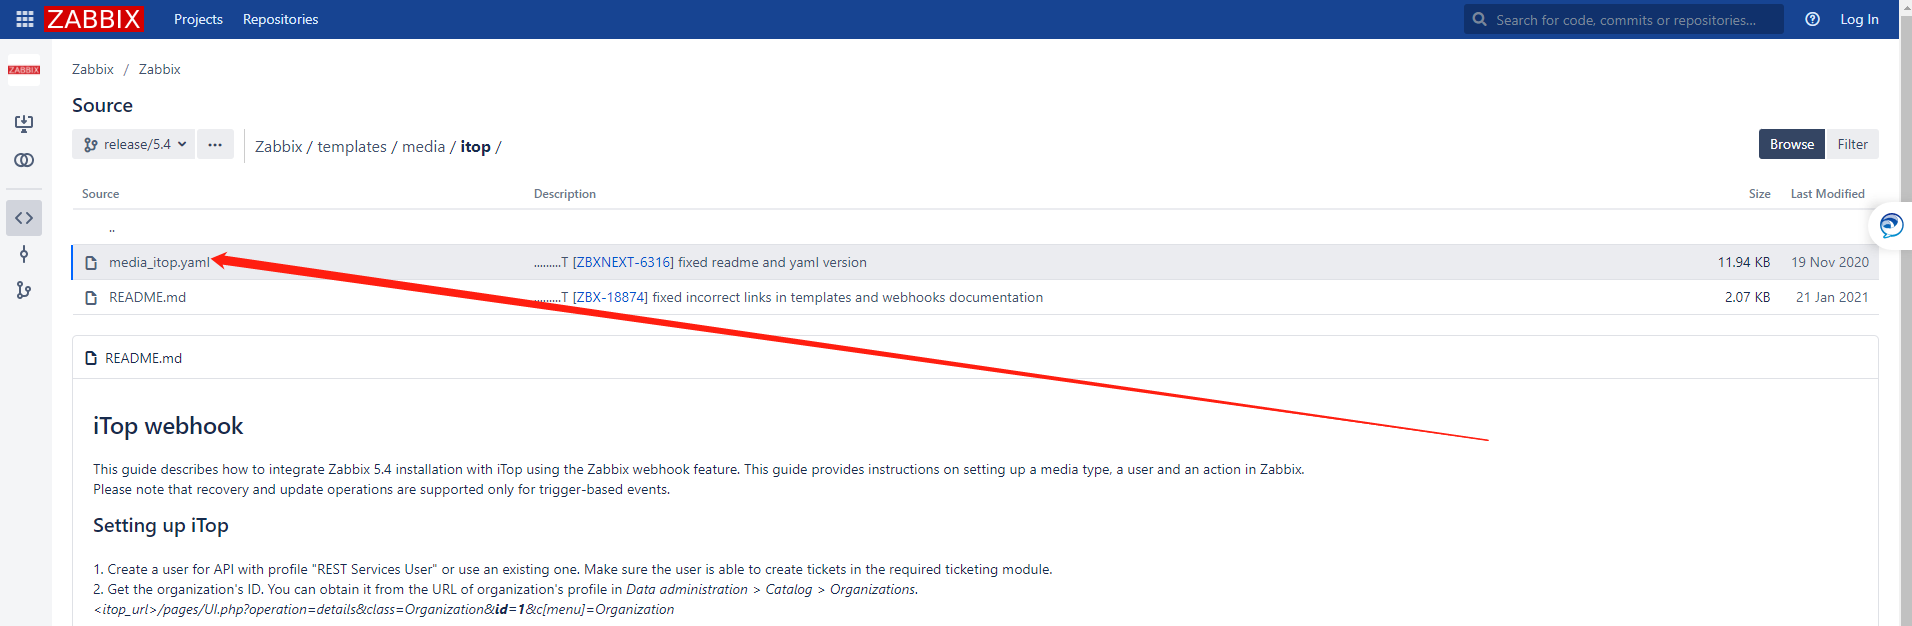Image resolution: width=1912 pixels, height=626 pixels.
Task: Open the Commits sidebar icon
Action: click(x=24, y=254)
